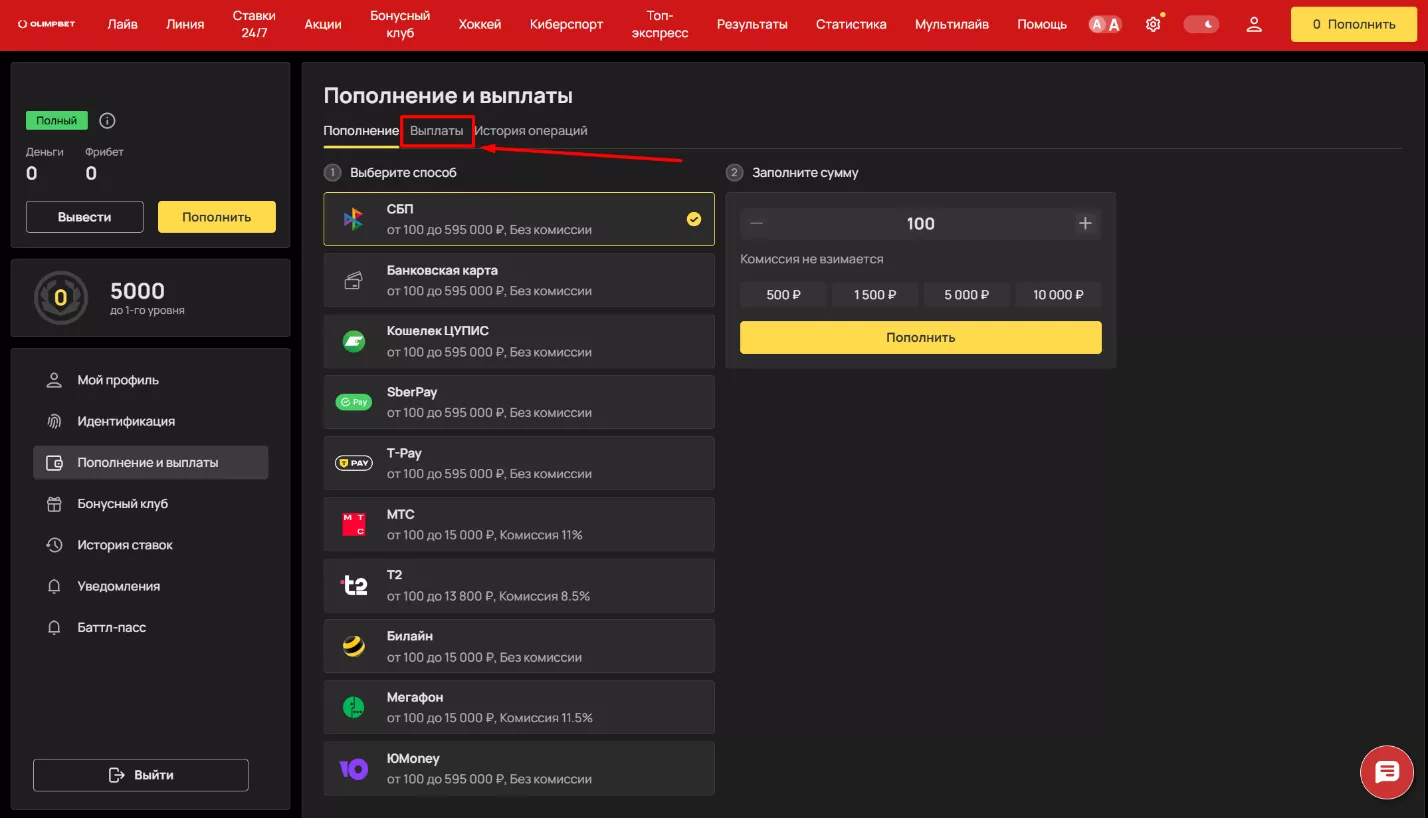The image size is (1428, 818).
Task: Toggle dark theme with the moon switch
Action: pyautogui.click(x=1201, y=23)
